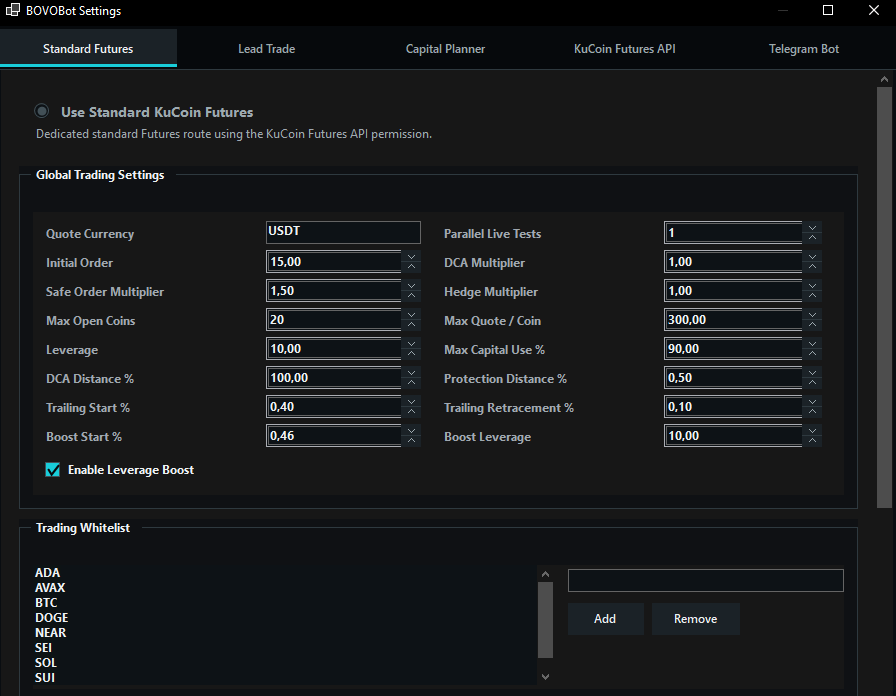Maximize the BOVOBot Settings window
The height and width of the screenshot is (696, 896).
pyautogui.click(x=827, y=10)
